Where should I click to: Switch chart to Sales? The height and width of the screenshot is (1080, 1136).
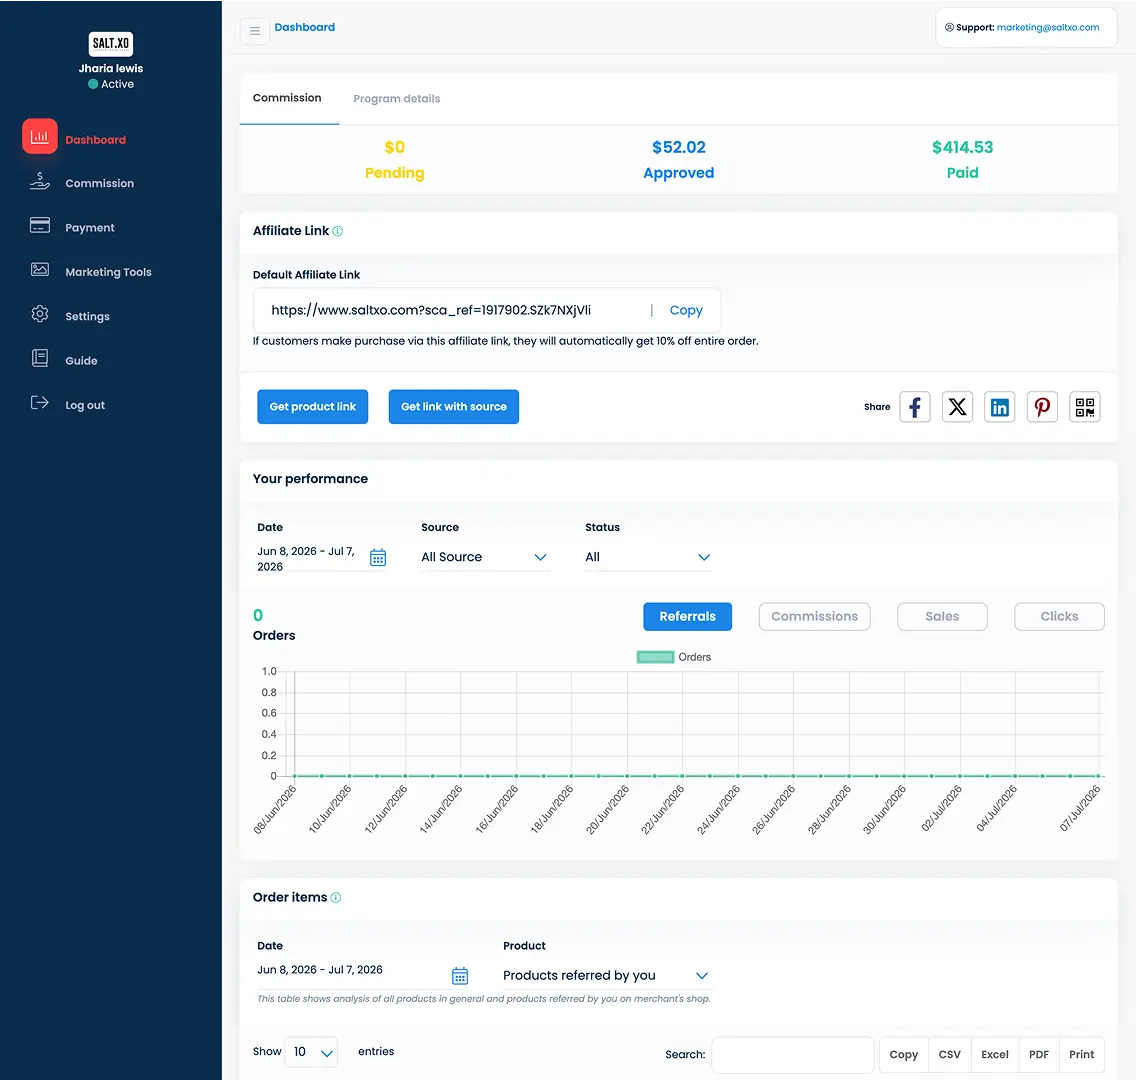(942, 616)
